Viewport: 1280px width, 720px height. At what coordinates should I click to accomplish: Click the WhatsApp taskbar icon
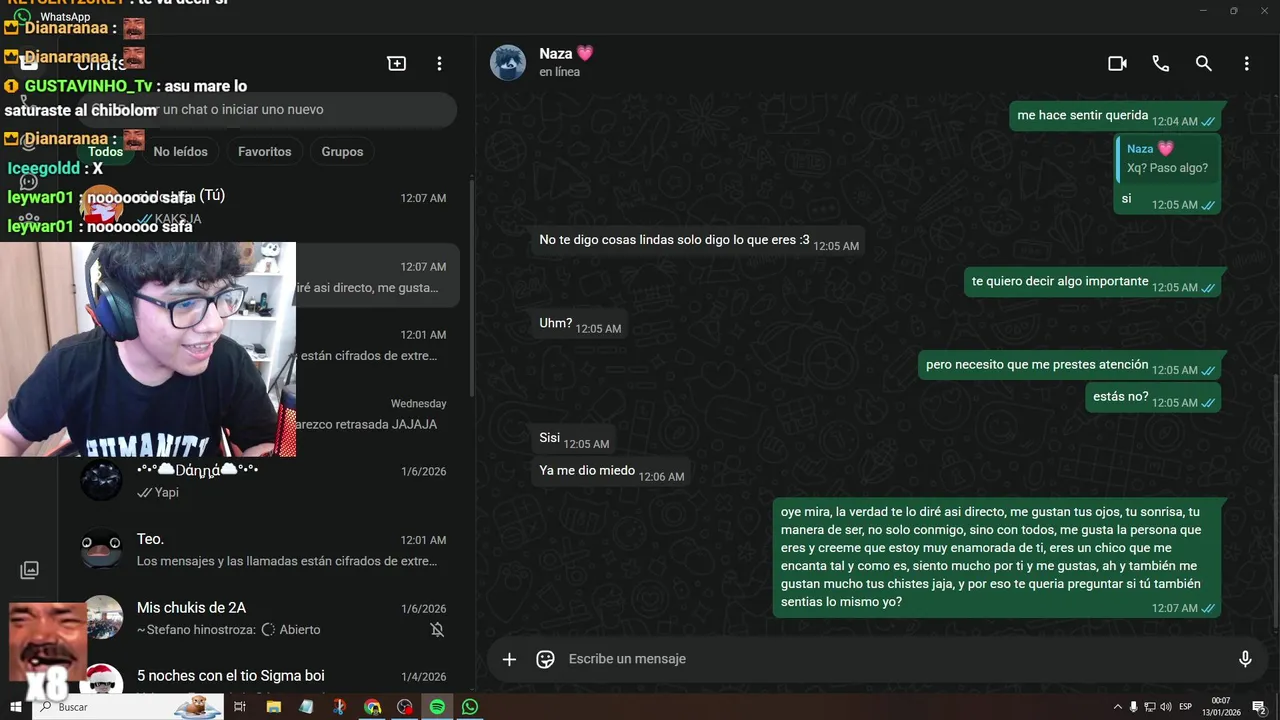(470, 707)
